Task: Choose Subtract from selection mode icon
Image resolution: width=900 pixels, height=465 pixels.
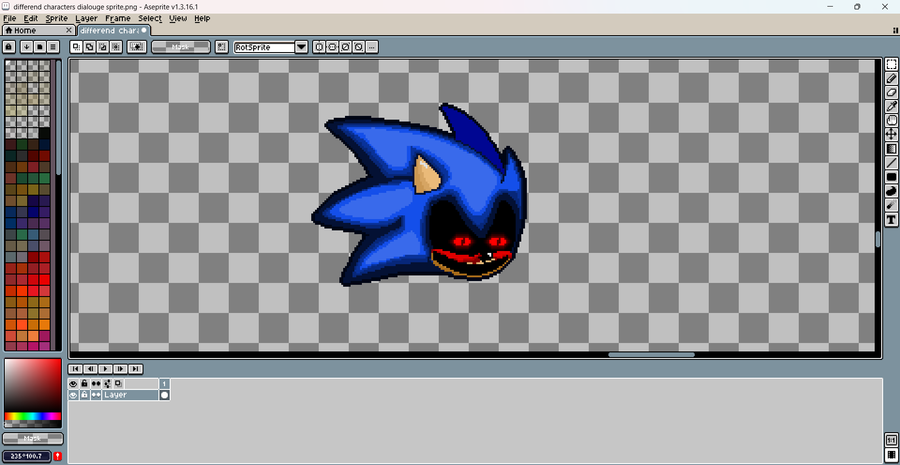Action: point(103,47)
